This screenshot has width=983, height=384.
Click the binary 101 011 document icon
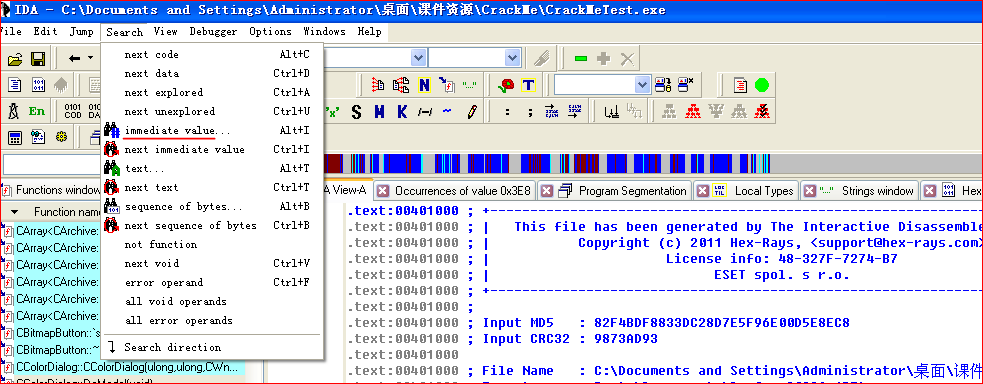pos(38,85)
